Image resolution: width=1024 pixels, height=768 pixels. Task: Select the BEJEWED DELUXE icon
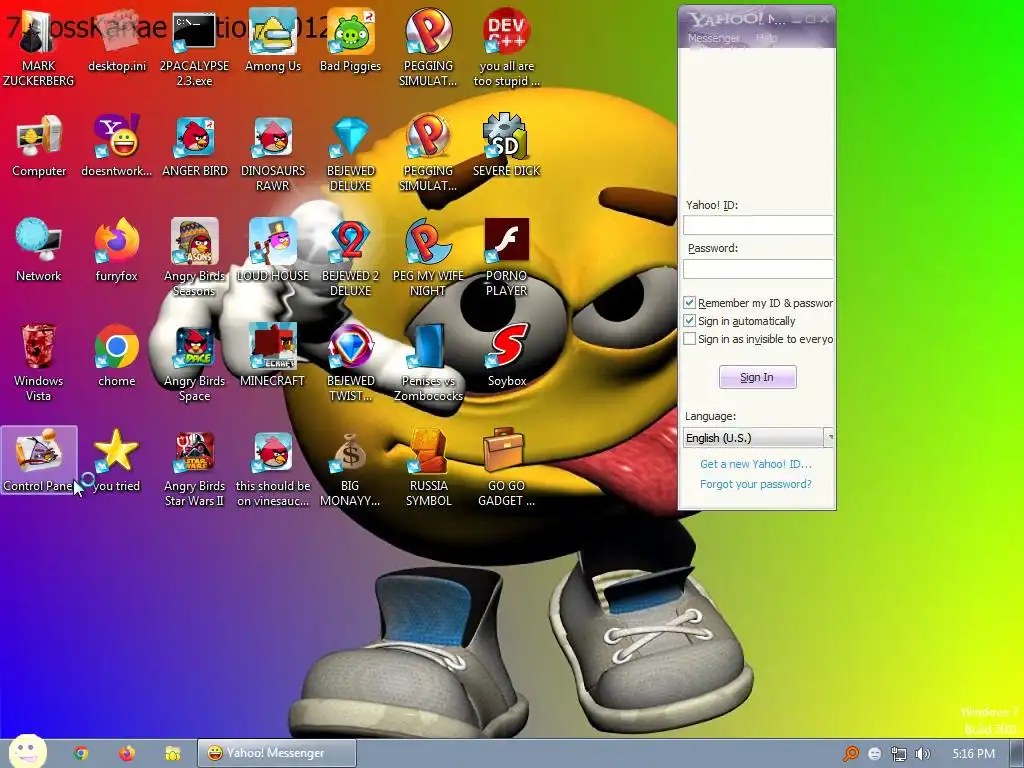click(351, 153)
